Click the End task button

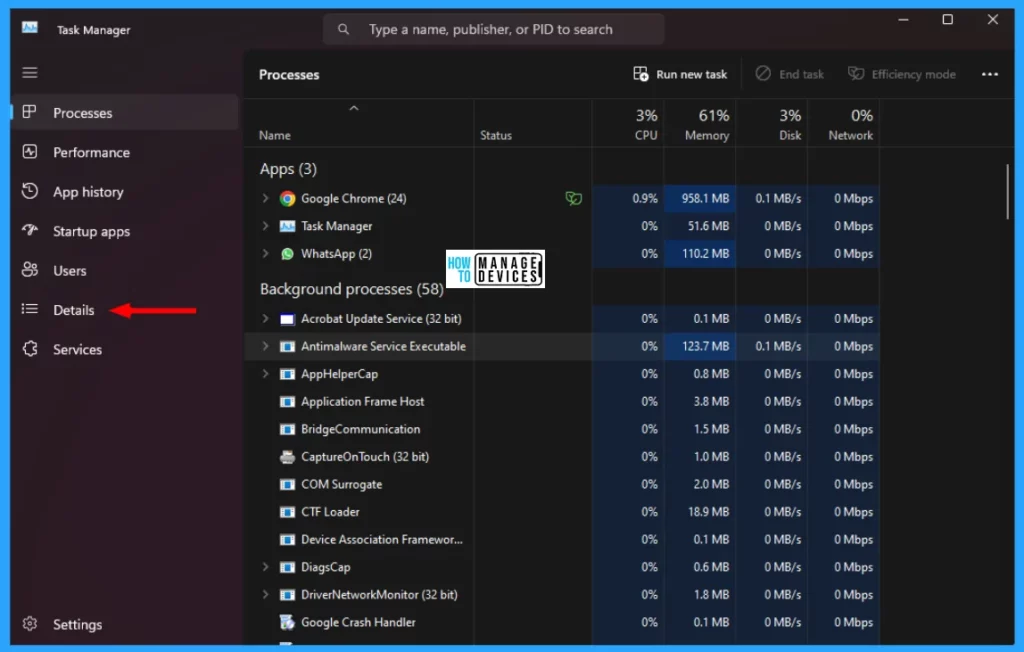(x=790, y=74)
